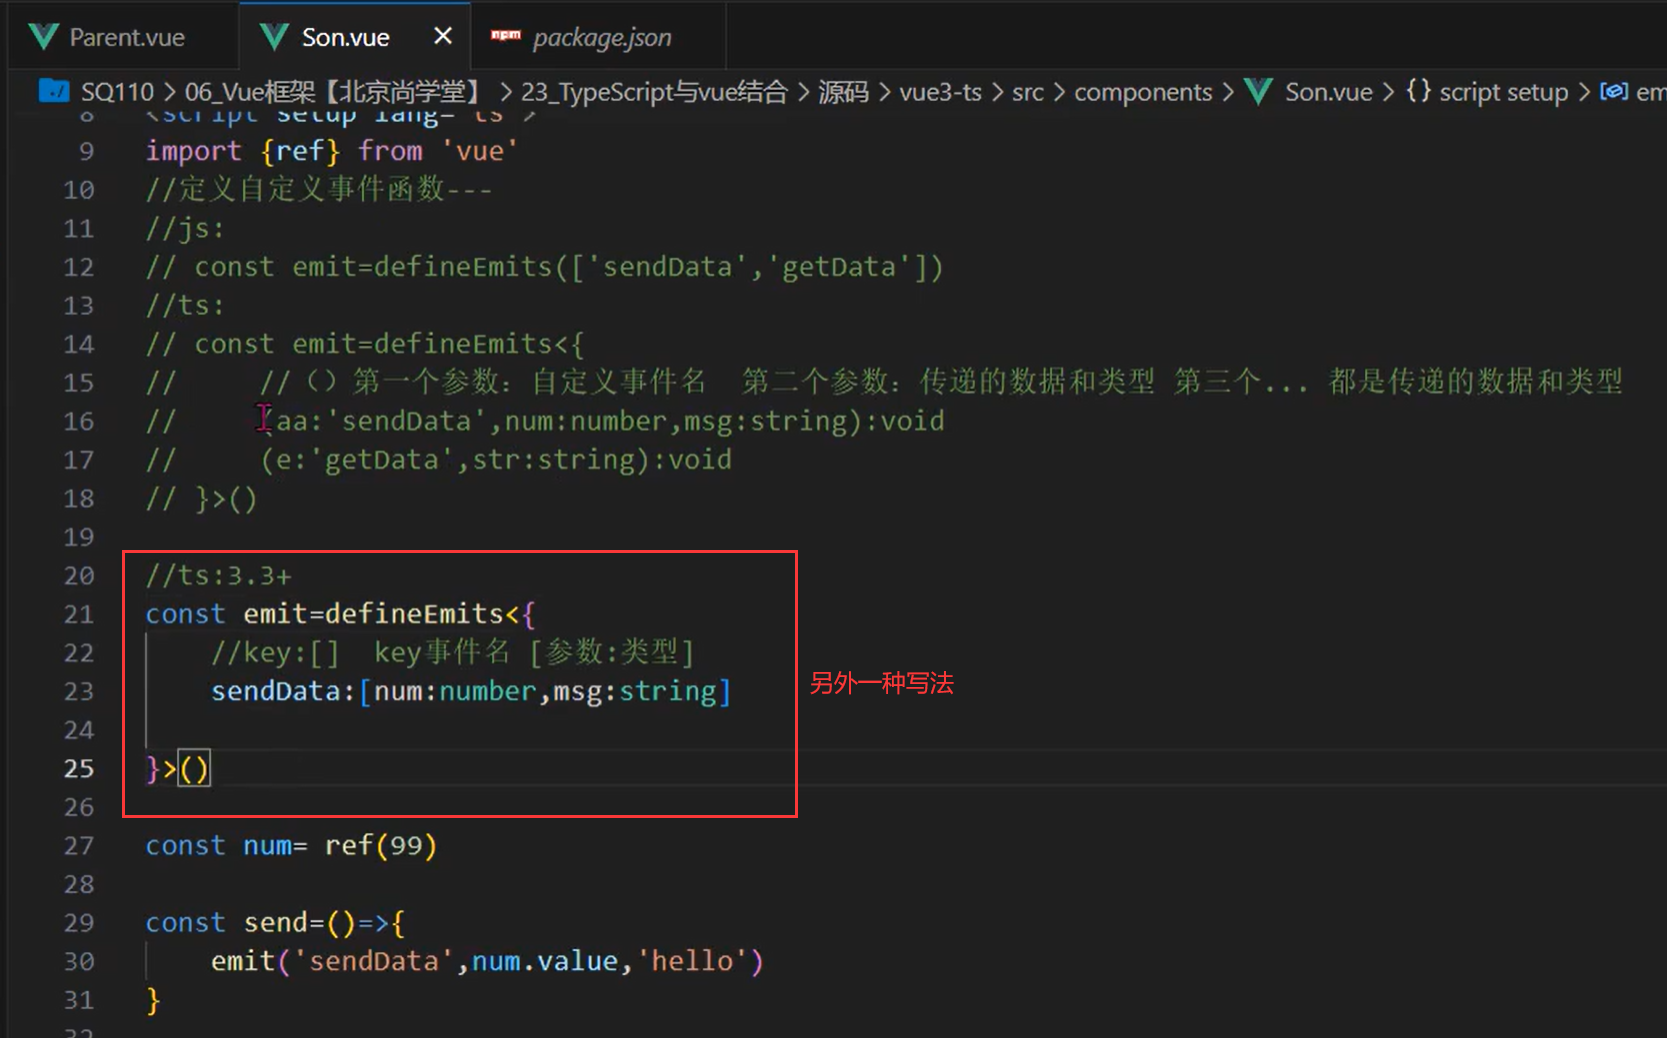This screenshot has width=1667, height=1038.
Task: Click the Vue icon on Parent.vue tab
Action: [44, 38]
